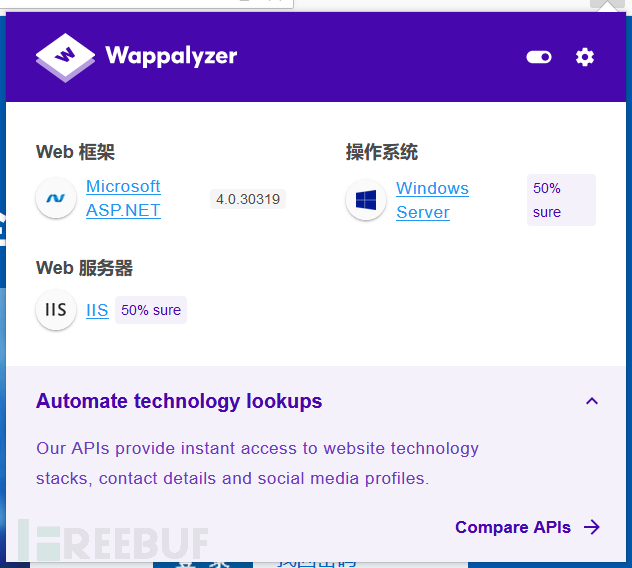Click the arrow next to Compare APIs
The height and width of the screenshot is (568, 632).
pos(592,527)
